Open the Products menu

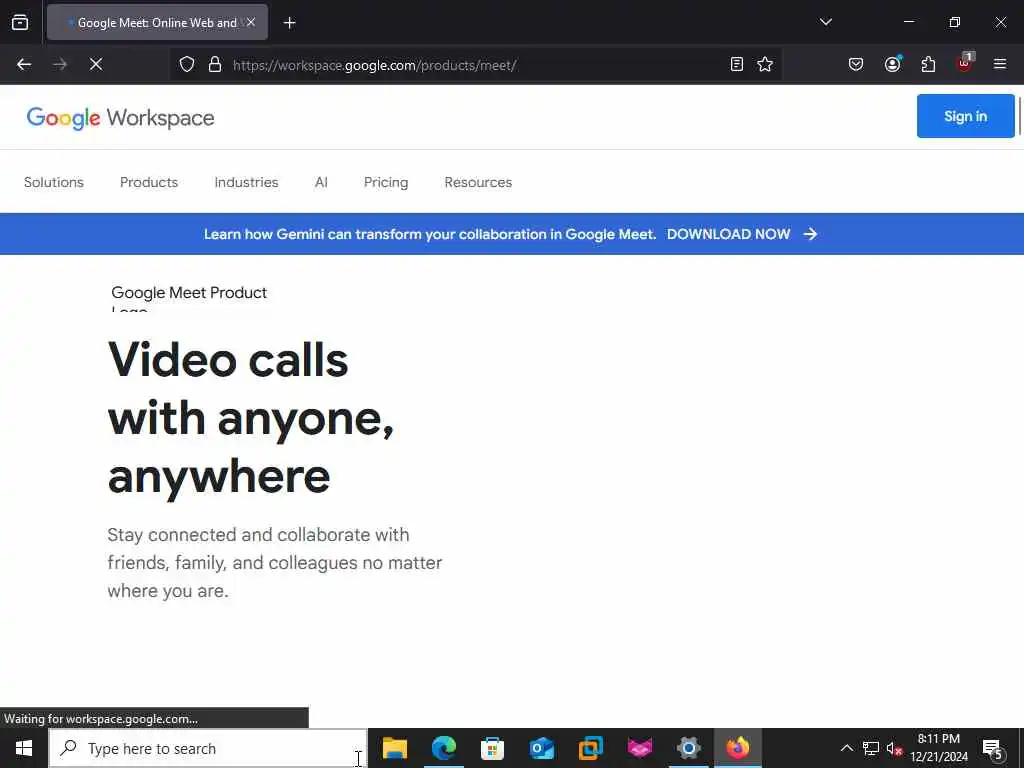149,182
